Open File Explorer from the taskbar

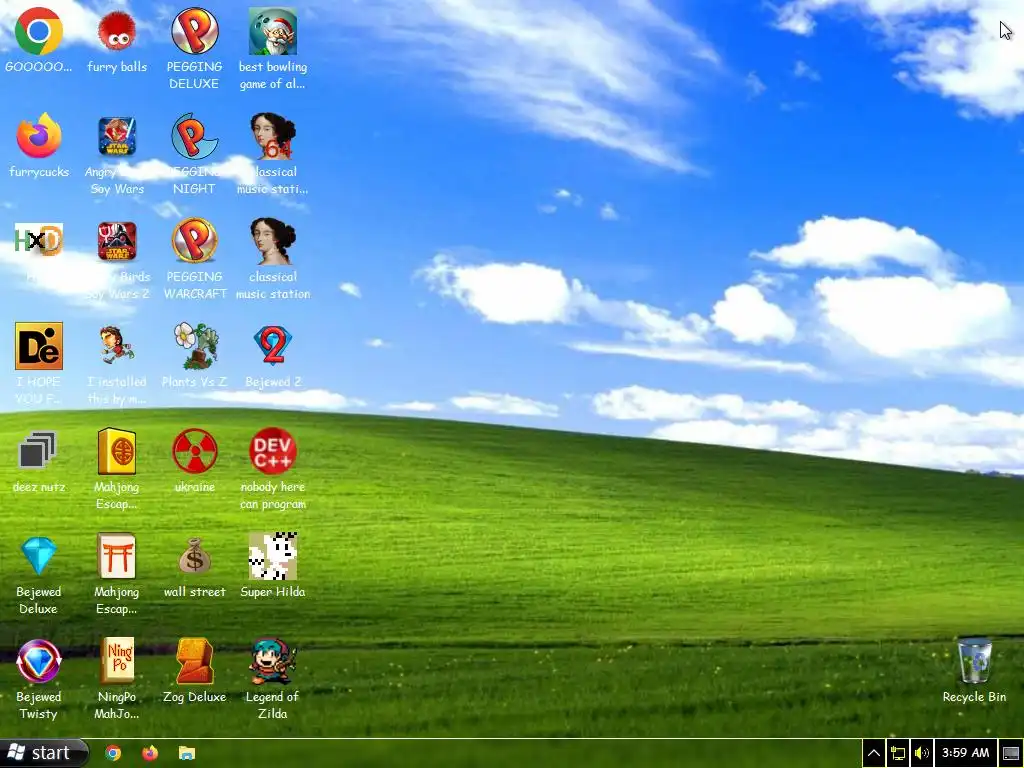187,753
